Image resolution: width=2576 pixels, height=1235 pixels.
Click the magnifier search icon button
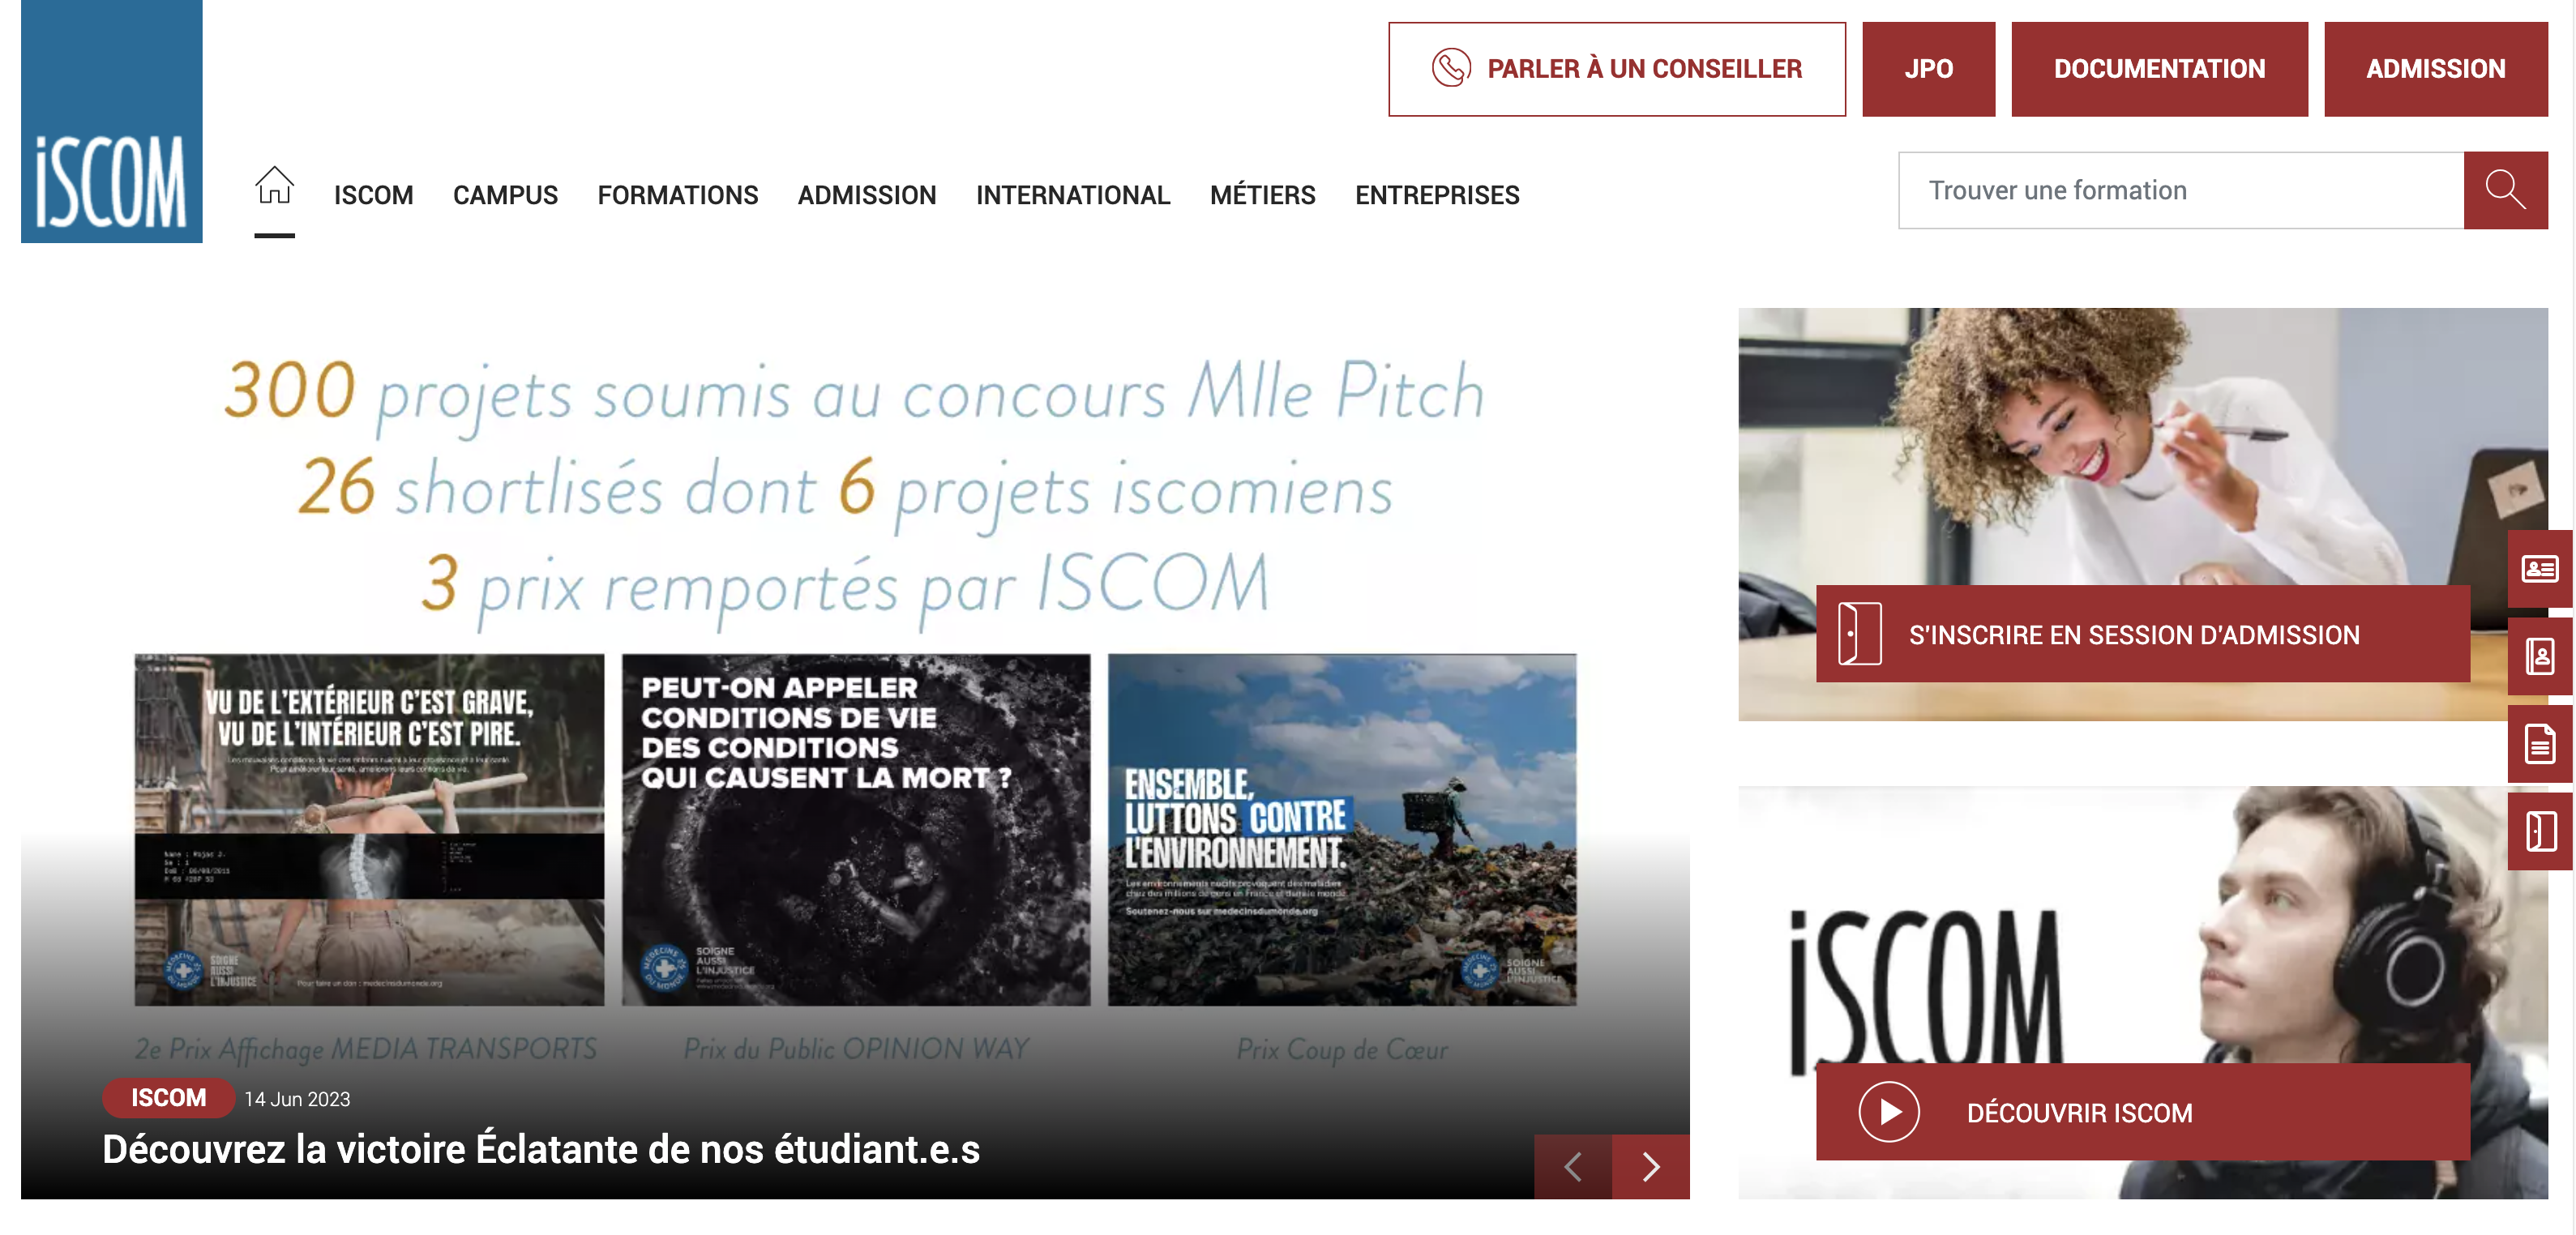point(2505,190)
